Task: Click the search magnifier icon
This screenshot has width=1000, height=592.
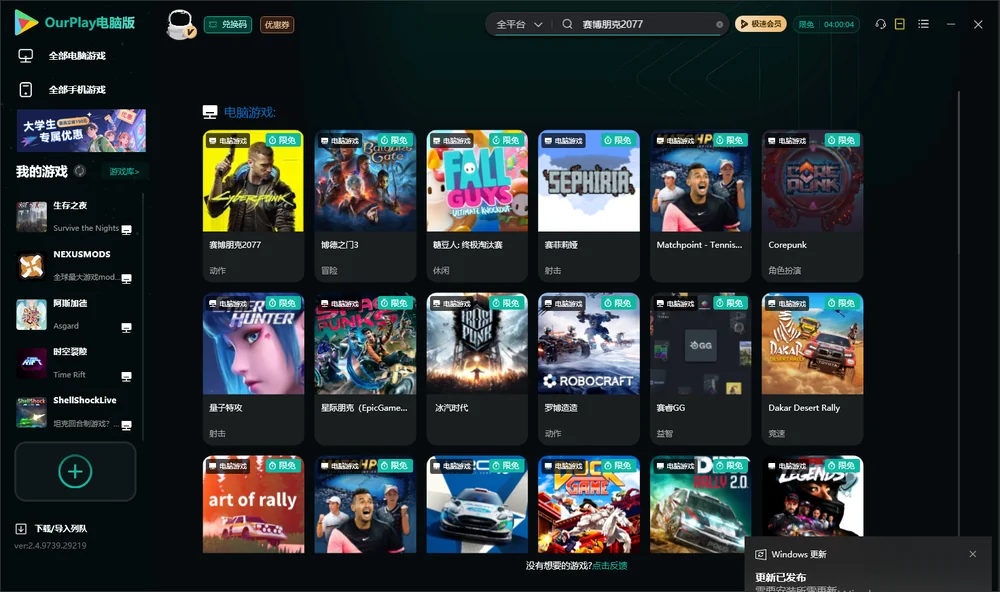Action: pyautogui.click(x=567, y=24)
